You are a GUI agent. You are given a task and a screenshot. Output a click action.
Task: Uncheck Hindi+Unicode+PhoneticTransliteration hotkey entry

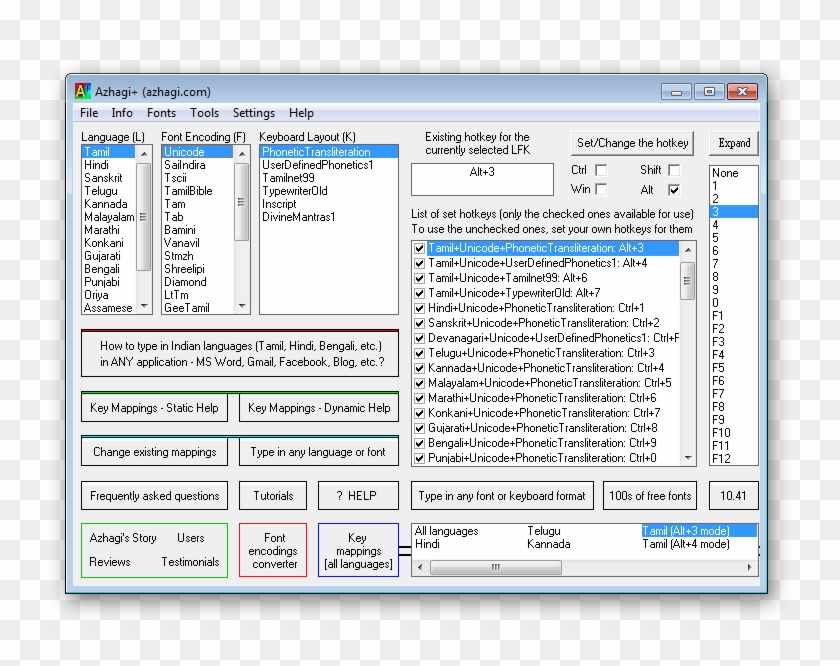[420, 308]
